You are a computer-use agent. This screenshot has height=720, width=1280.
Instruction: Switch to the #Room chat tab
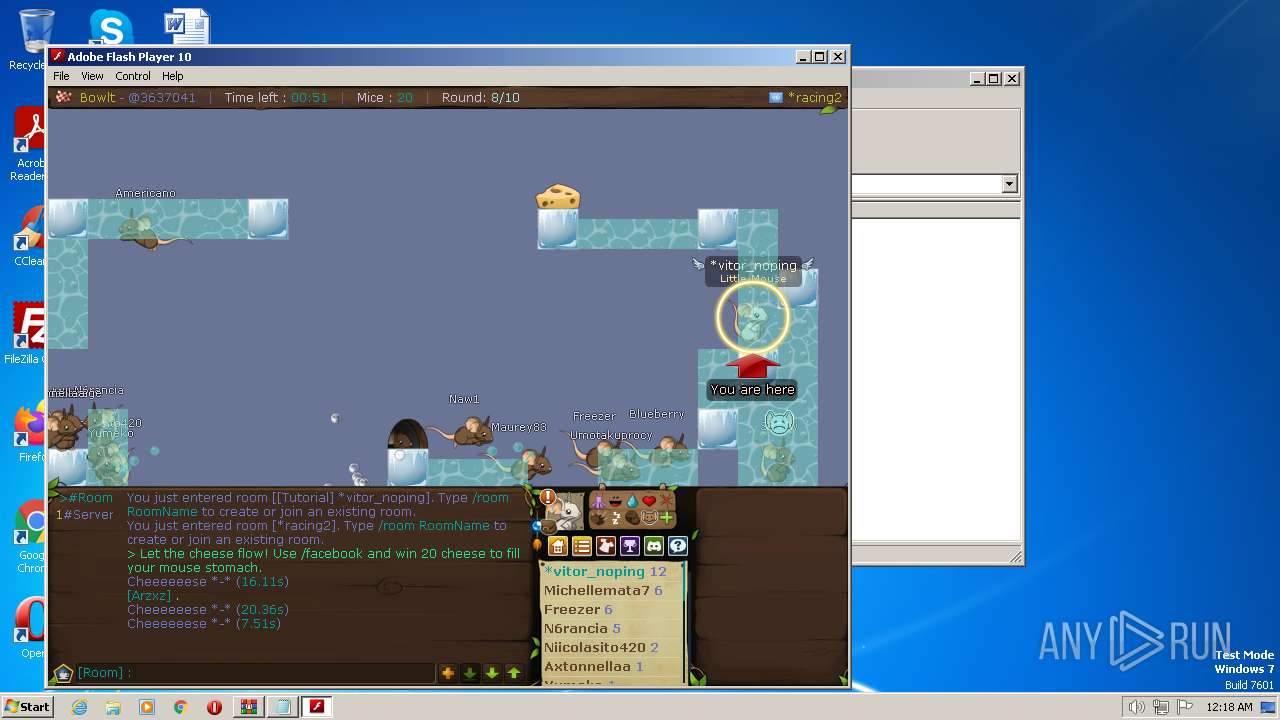(x=88, y=497)
